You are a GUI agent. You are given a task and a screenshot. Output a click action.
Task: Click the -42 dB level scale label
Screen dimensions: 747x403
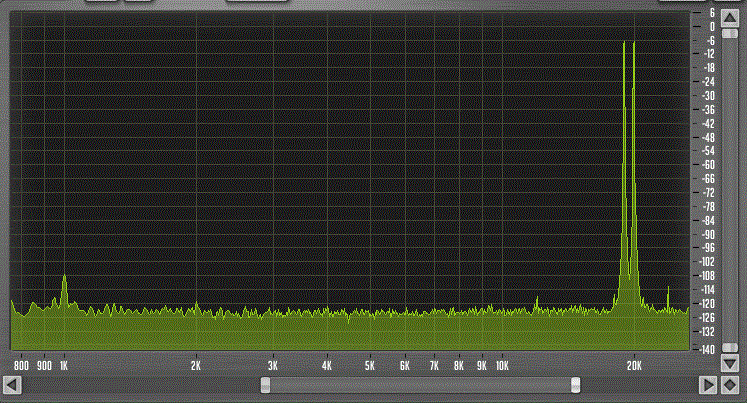click(708, 123)
